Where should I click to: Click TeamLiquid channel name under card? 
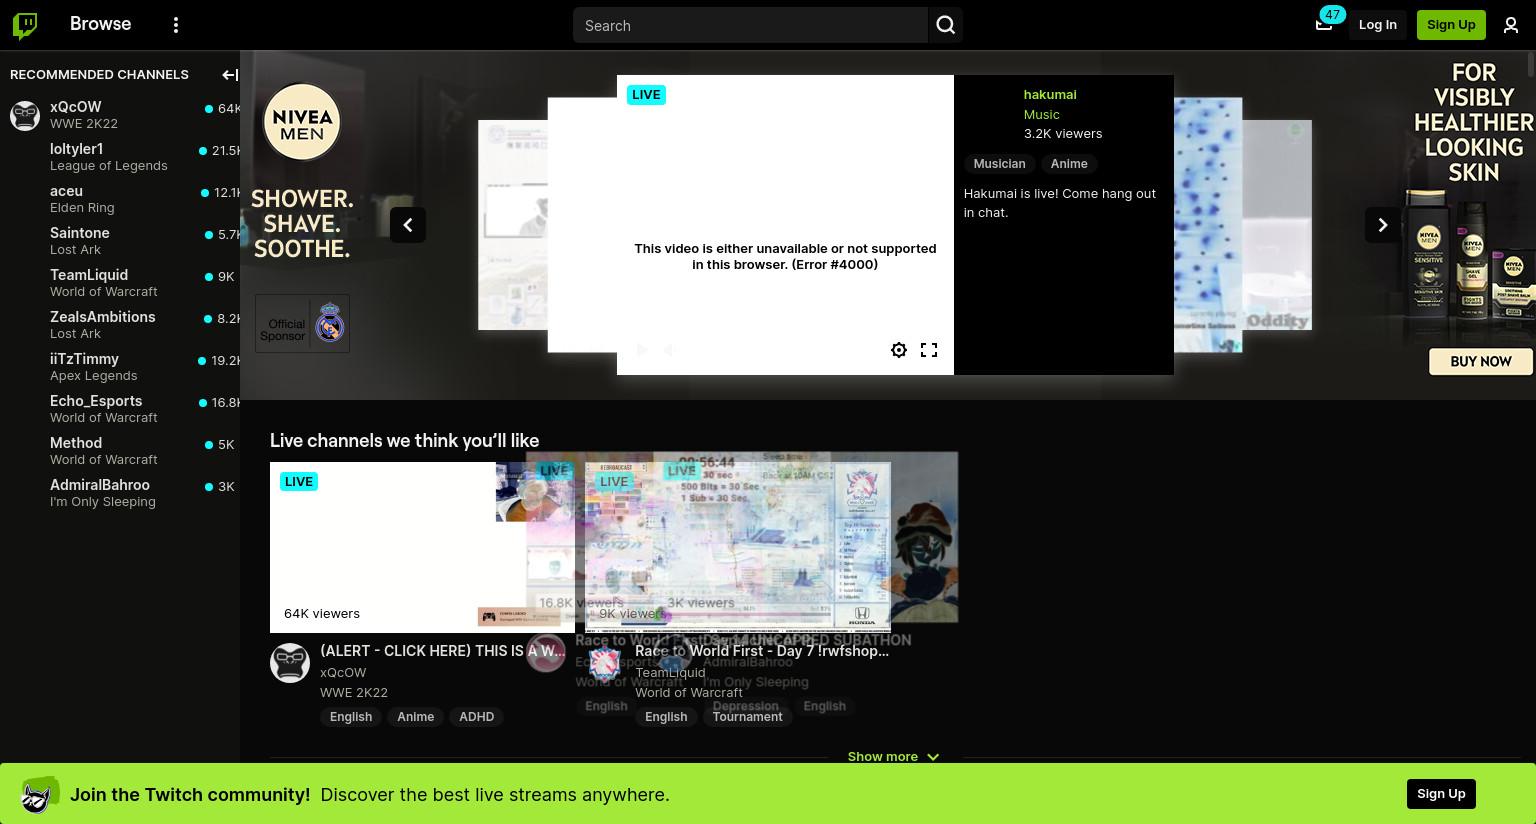[x=670, y=672]
